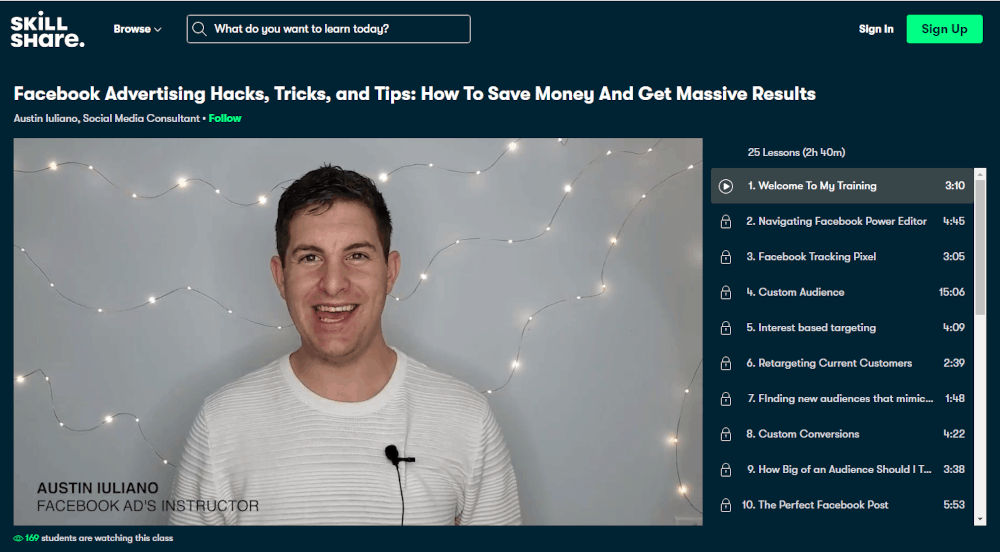Image resolution: width=1000 pixels, height=552 pixels.
Task: Click lock icon for Navigating Facebook Power Editor
Action: pos(726,222)
